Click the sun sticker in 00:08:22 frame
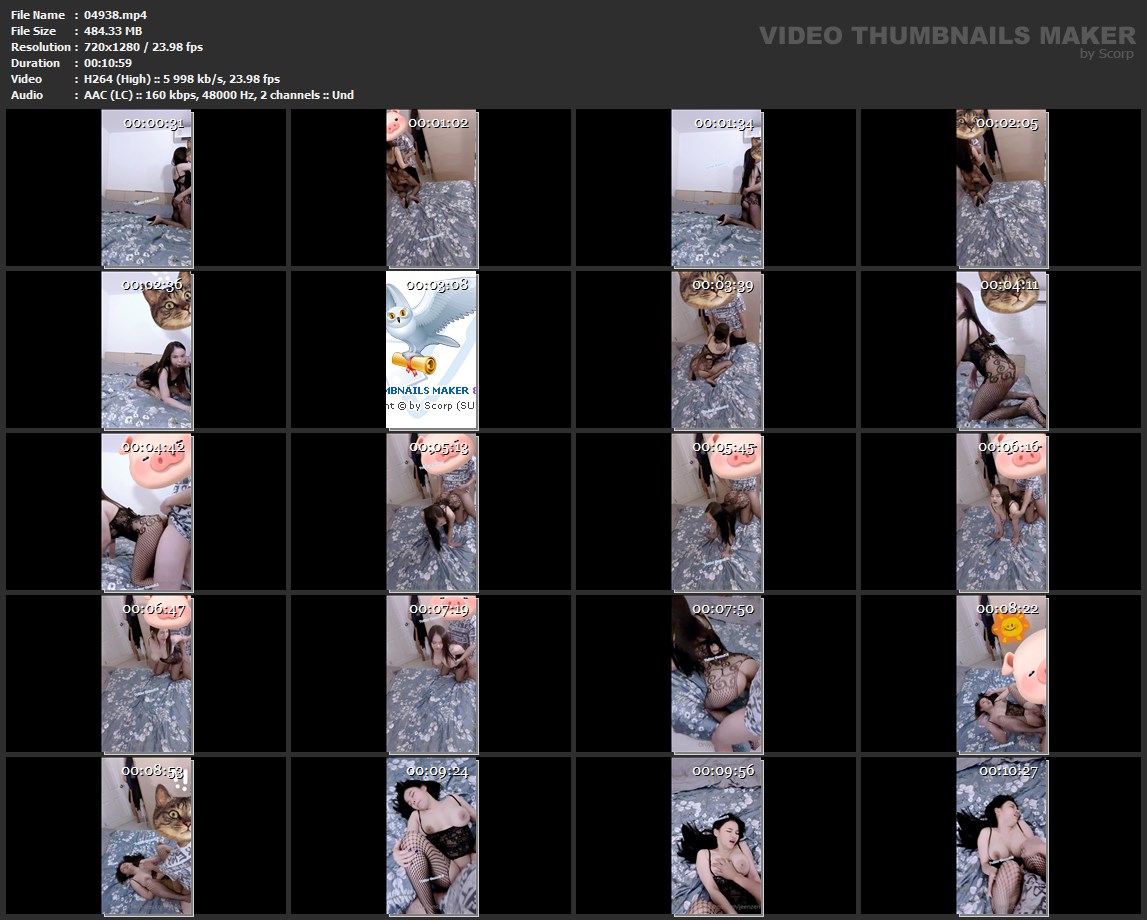 1010,628
